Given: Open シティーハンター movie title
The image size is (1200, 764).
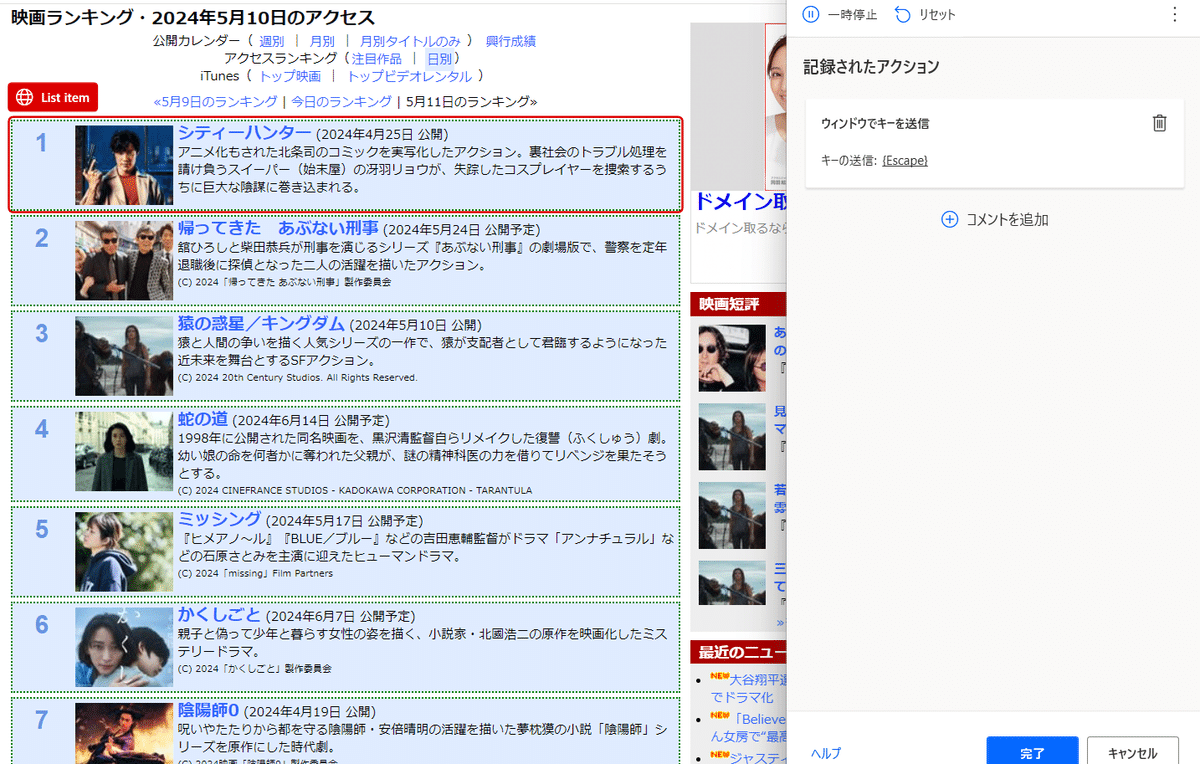Looking at the screenshot, I should (244, 132).
